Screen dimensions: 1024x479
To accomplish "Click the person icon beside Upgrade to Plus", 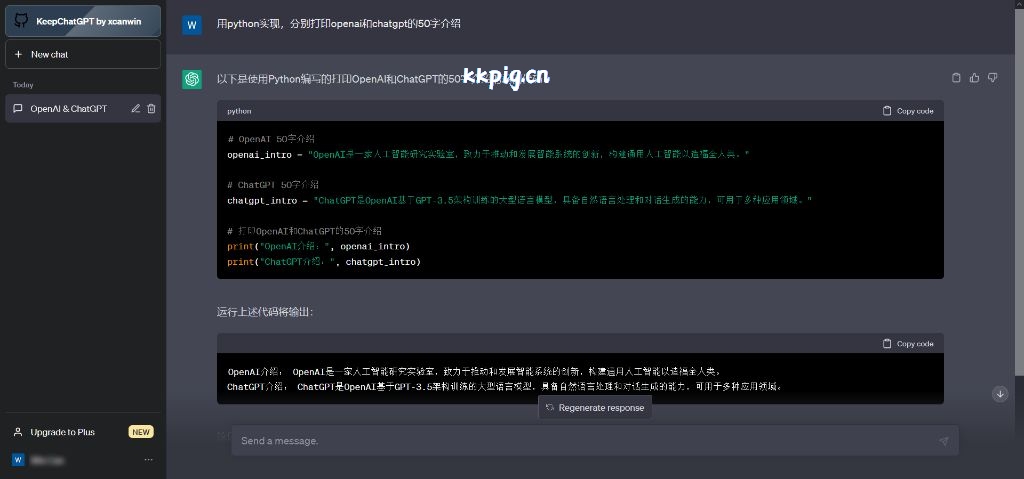I will click(x=18, y=432).
